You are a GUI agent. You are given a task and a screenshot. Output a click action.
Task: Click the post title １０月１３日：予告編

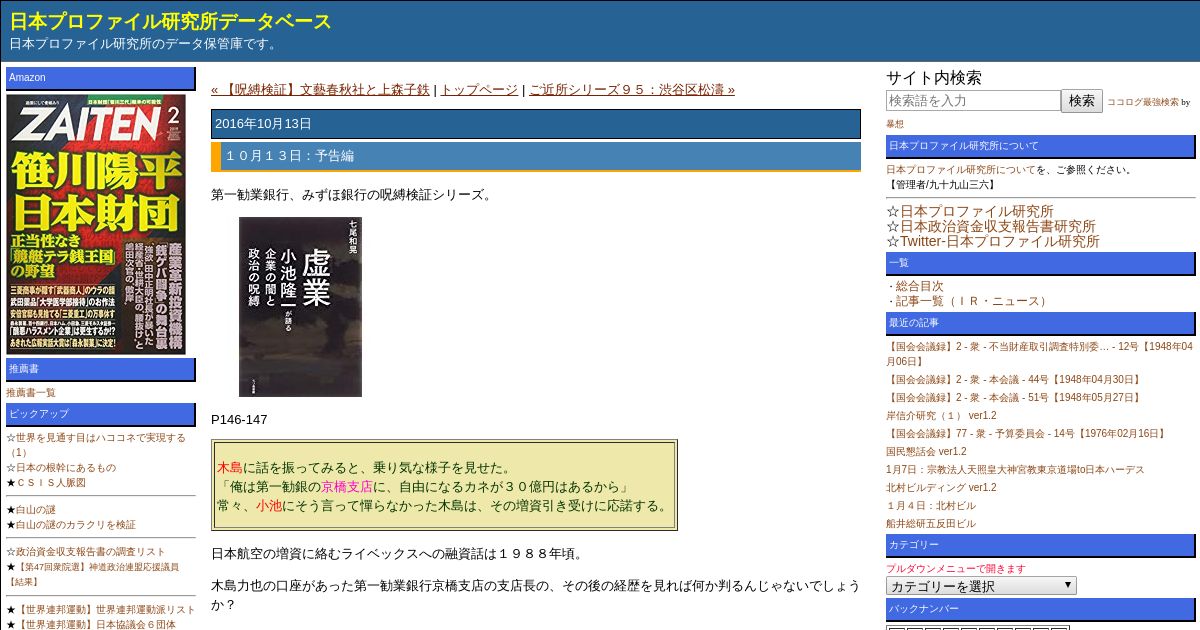(x=535, y=156)
